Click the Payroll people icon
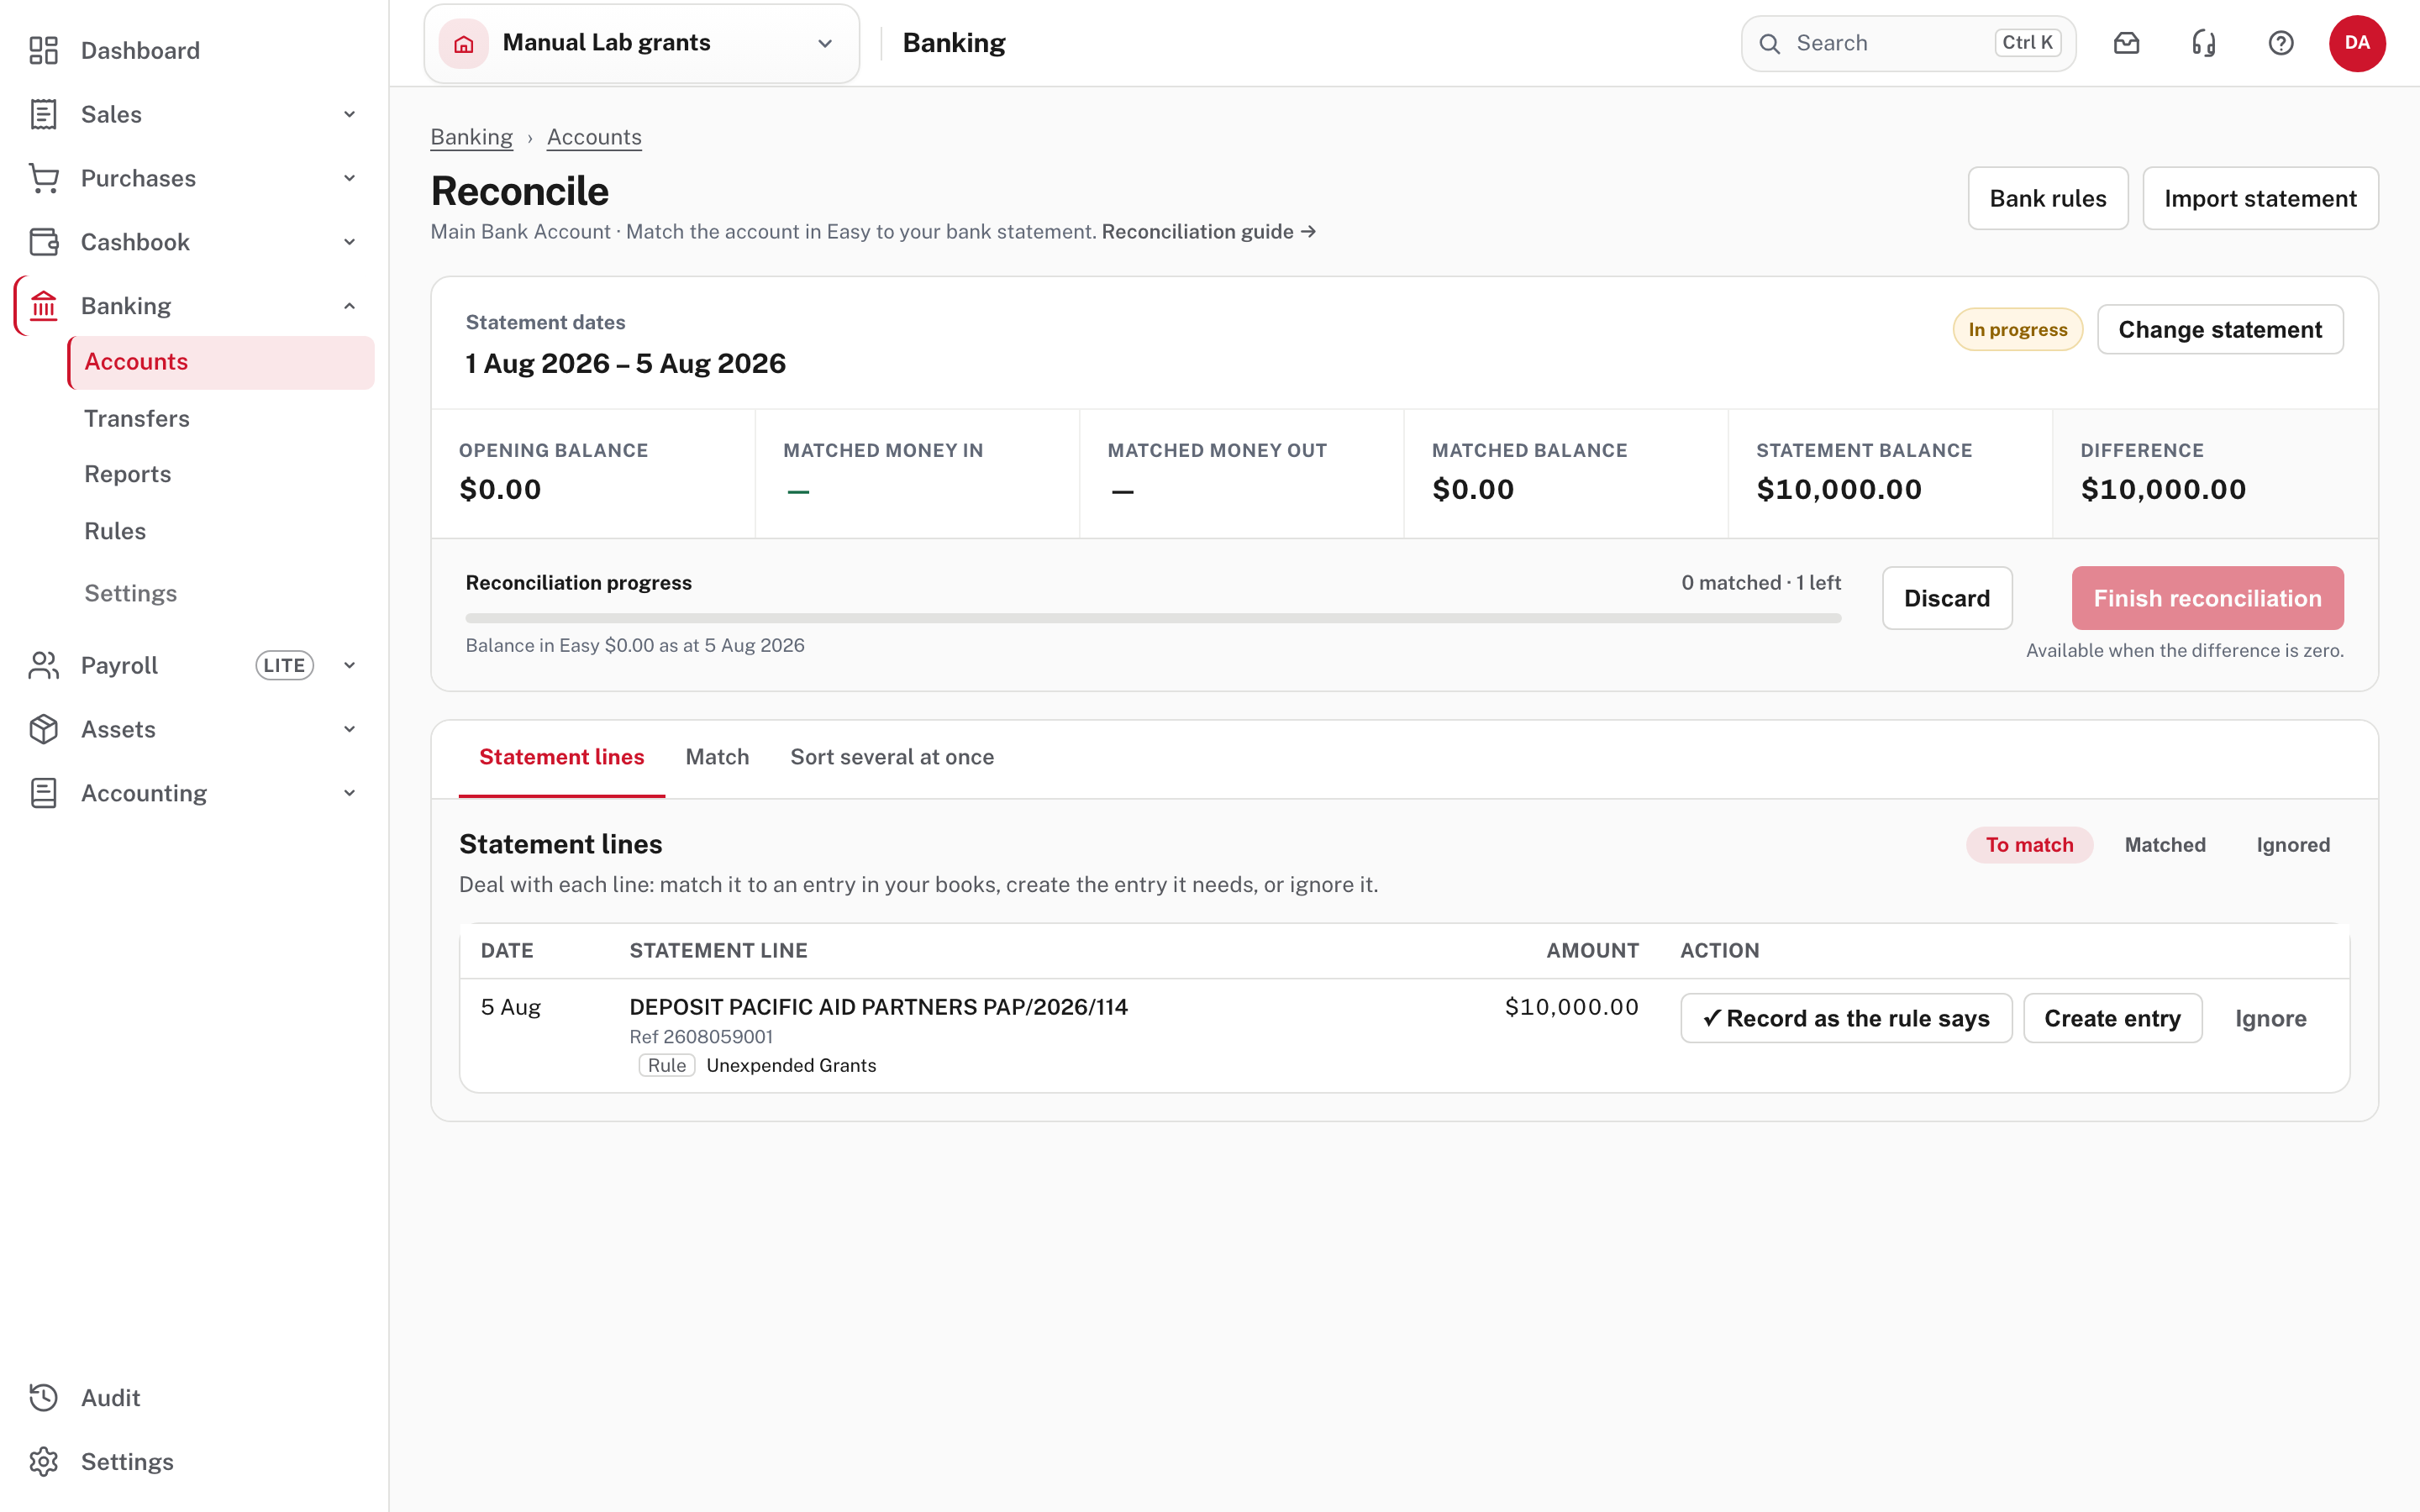2420x1512 pixels. click(43, 665)
